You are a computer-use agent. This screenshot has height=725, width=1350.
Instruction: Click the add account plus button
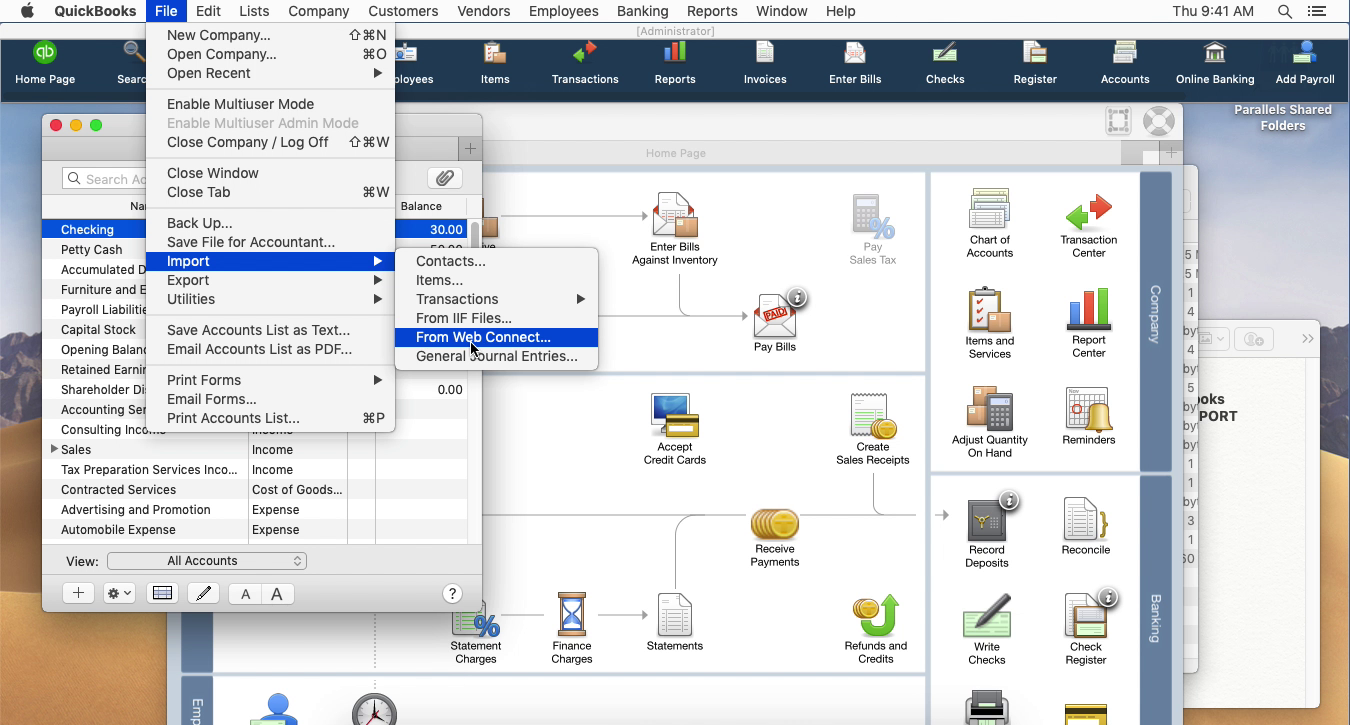(78, 593)
